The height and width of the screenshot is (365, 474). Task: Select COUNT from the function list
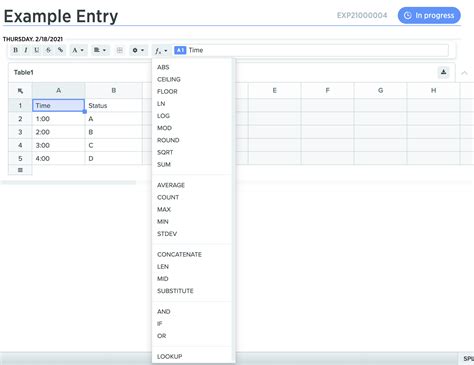[x=168, y=197]
